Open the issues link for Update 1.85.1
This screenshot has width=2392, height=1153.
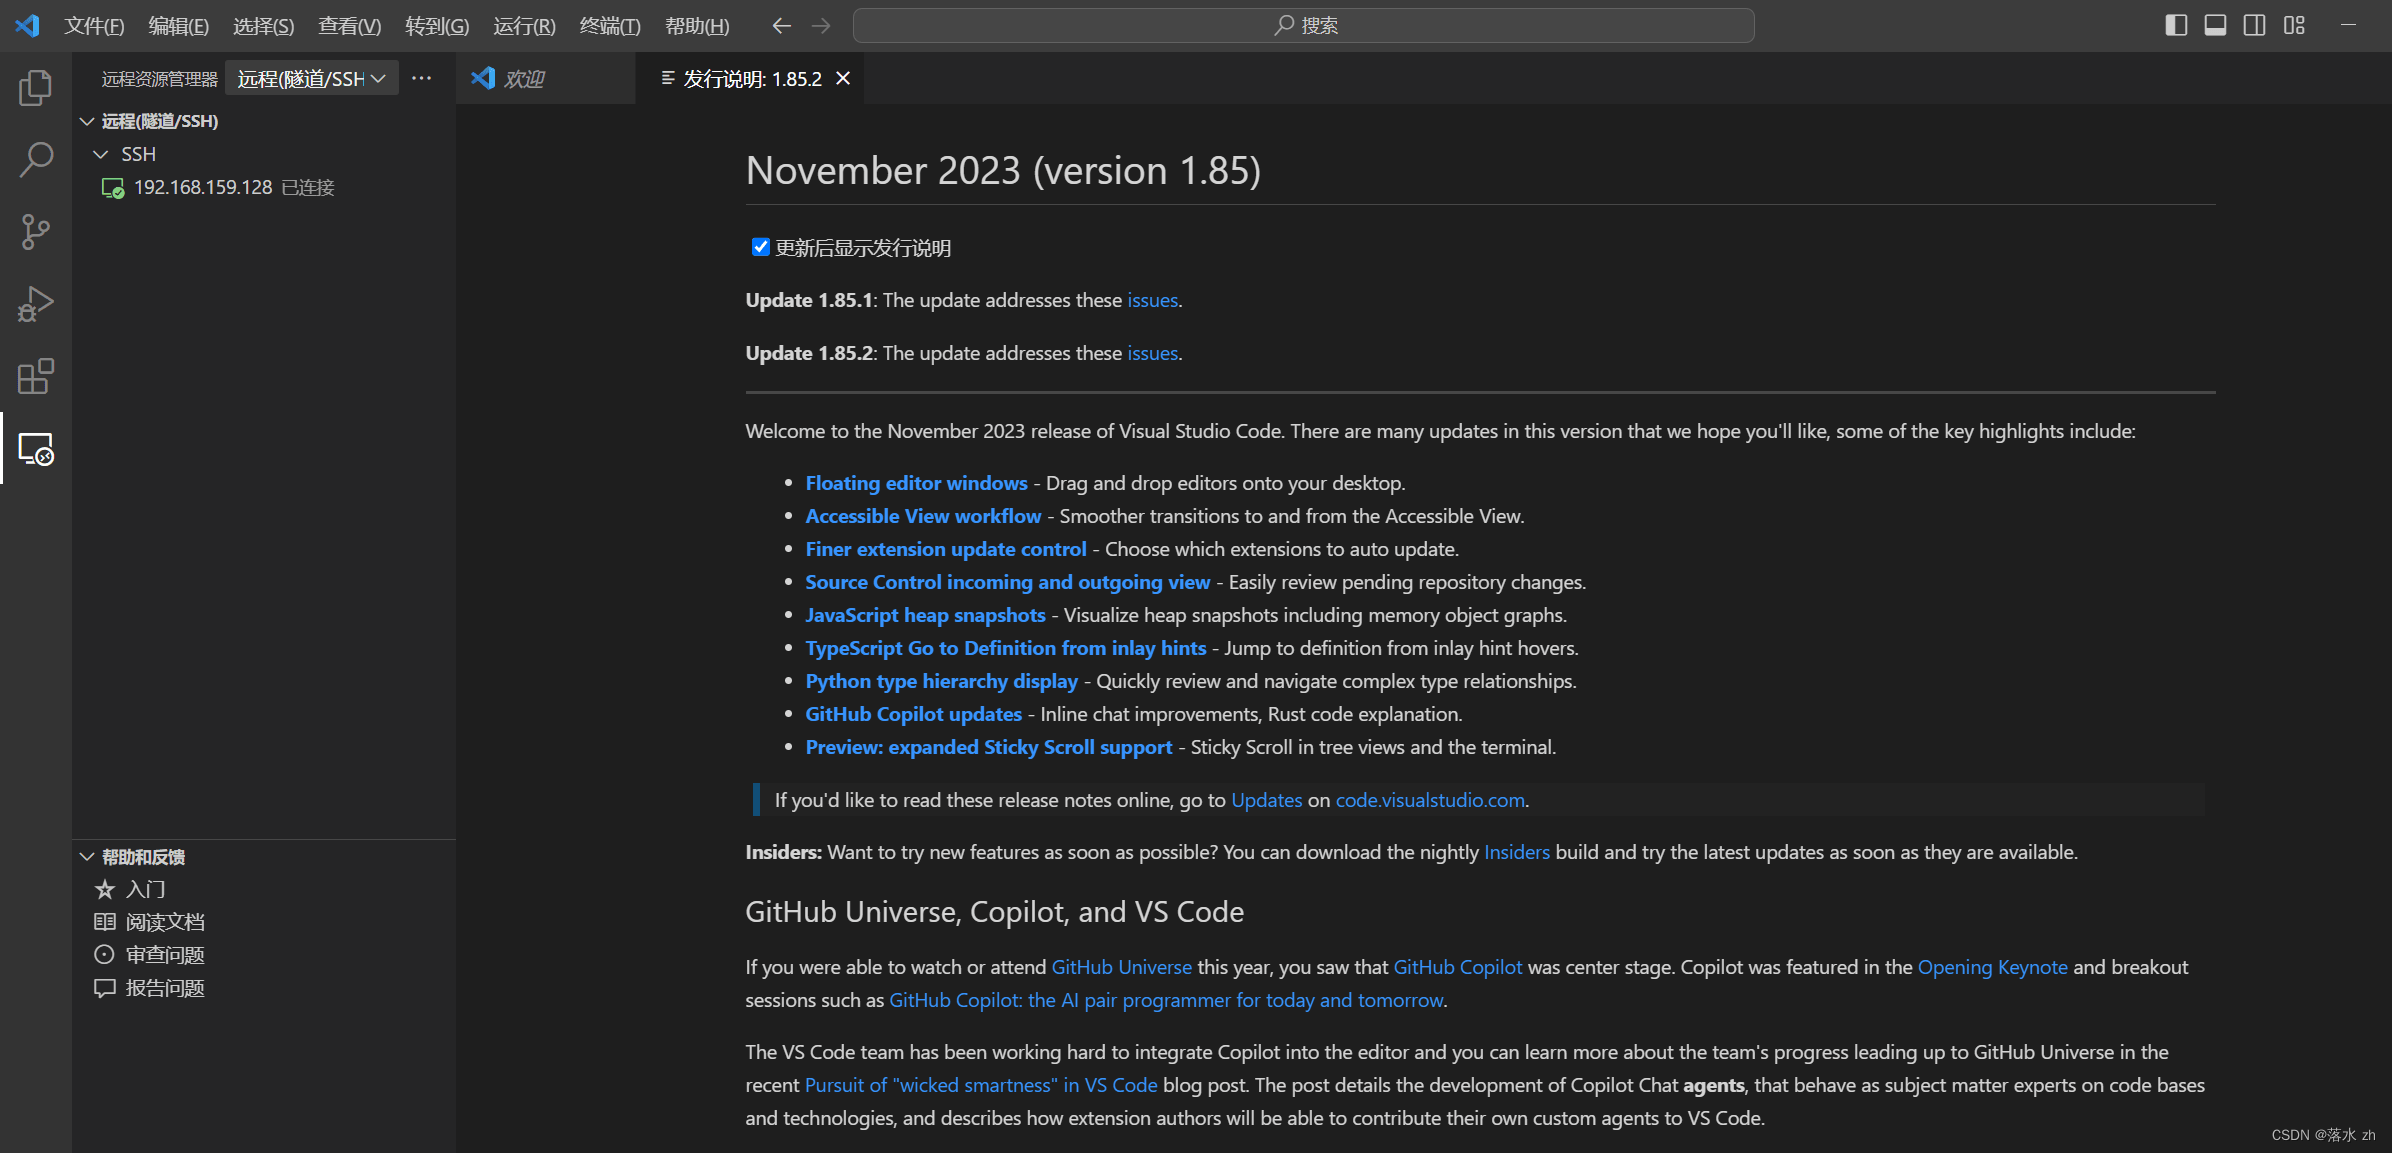1152,300
